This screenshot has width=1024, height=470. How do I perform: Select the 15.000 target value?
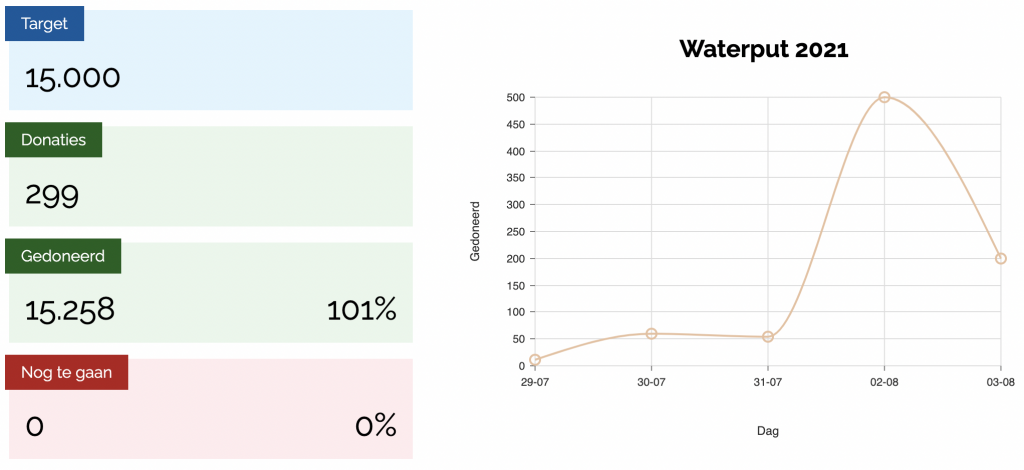[x=72, y=79]
